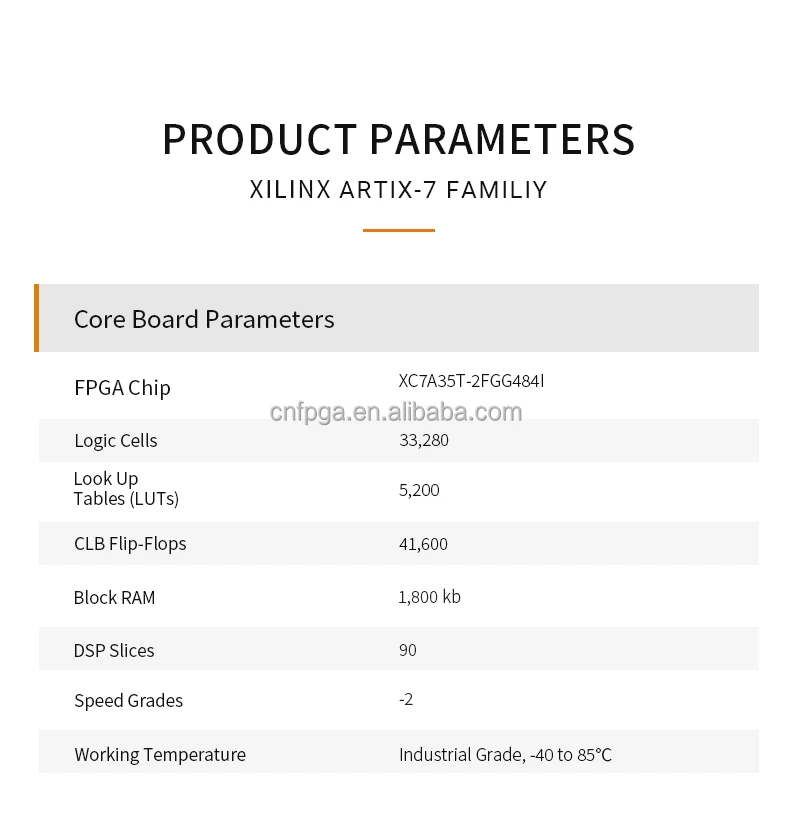The image size is (790, 826).
Task: Select the 41,600 flip-flops value
Action: (x=423, y=544)
